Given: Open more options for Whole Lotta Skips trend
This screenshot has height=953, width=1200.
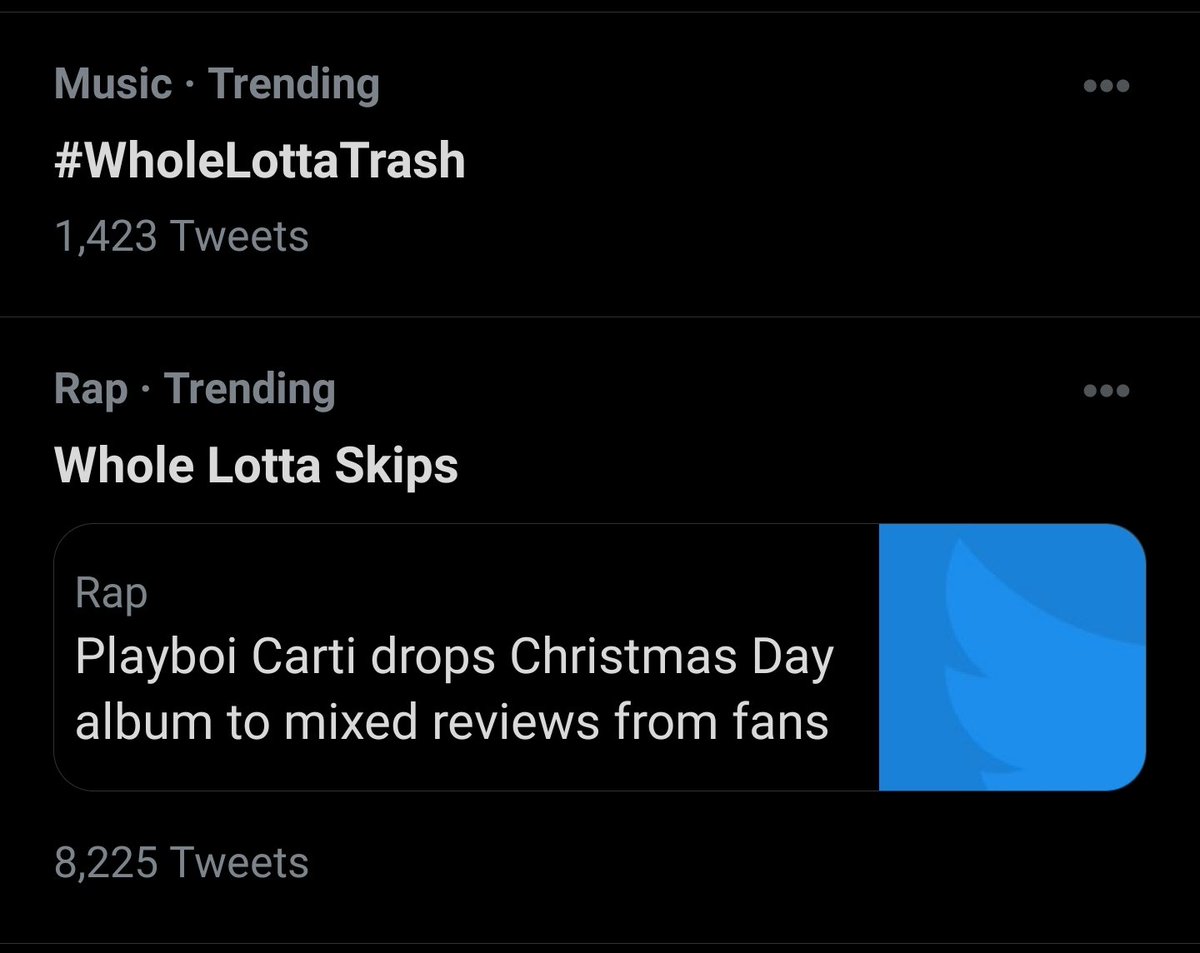Looking at the screenshot, I should [1106, 391].
